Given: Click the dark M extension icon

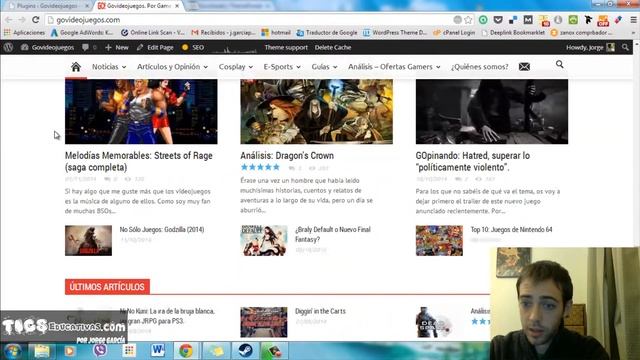Looking at the screenshot, I should coord(528,20).
